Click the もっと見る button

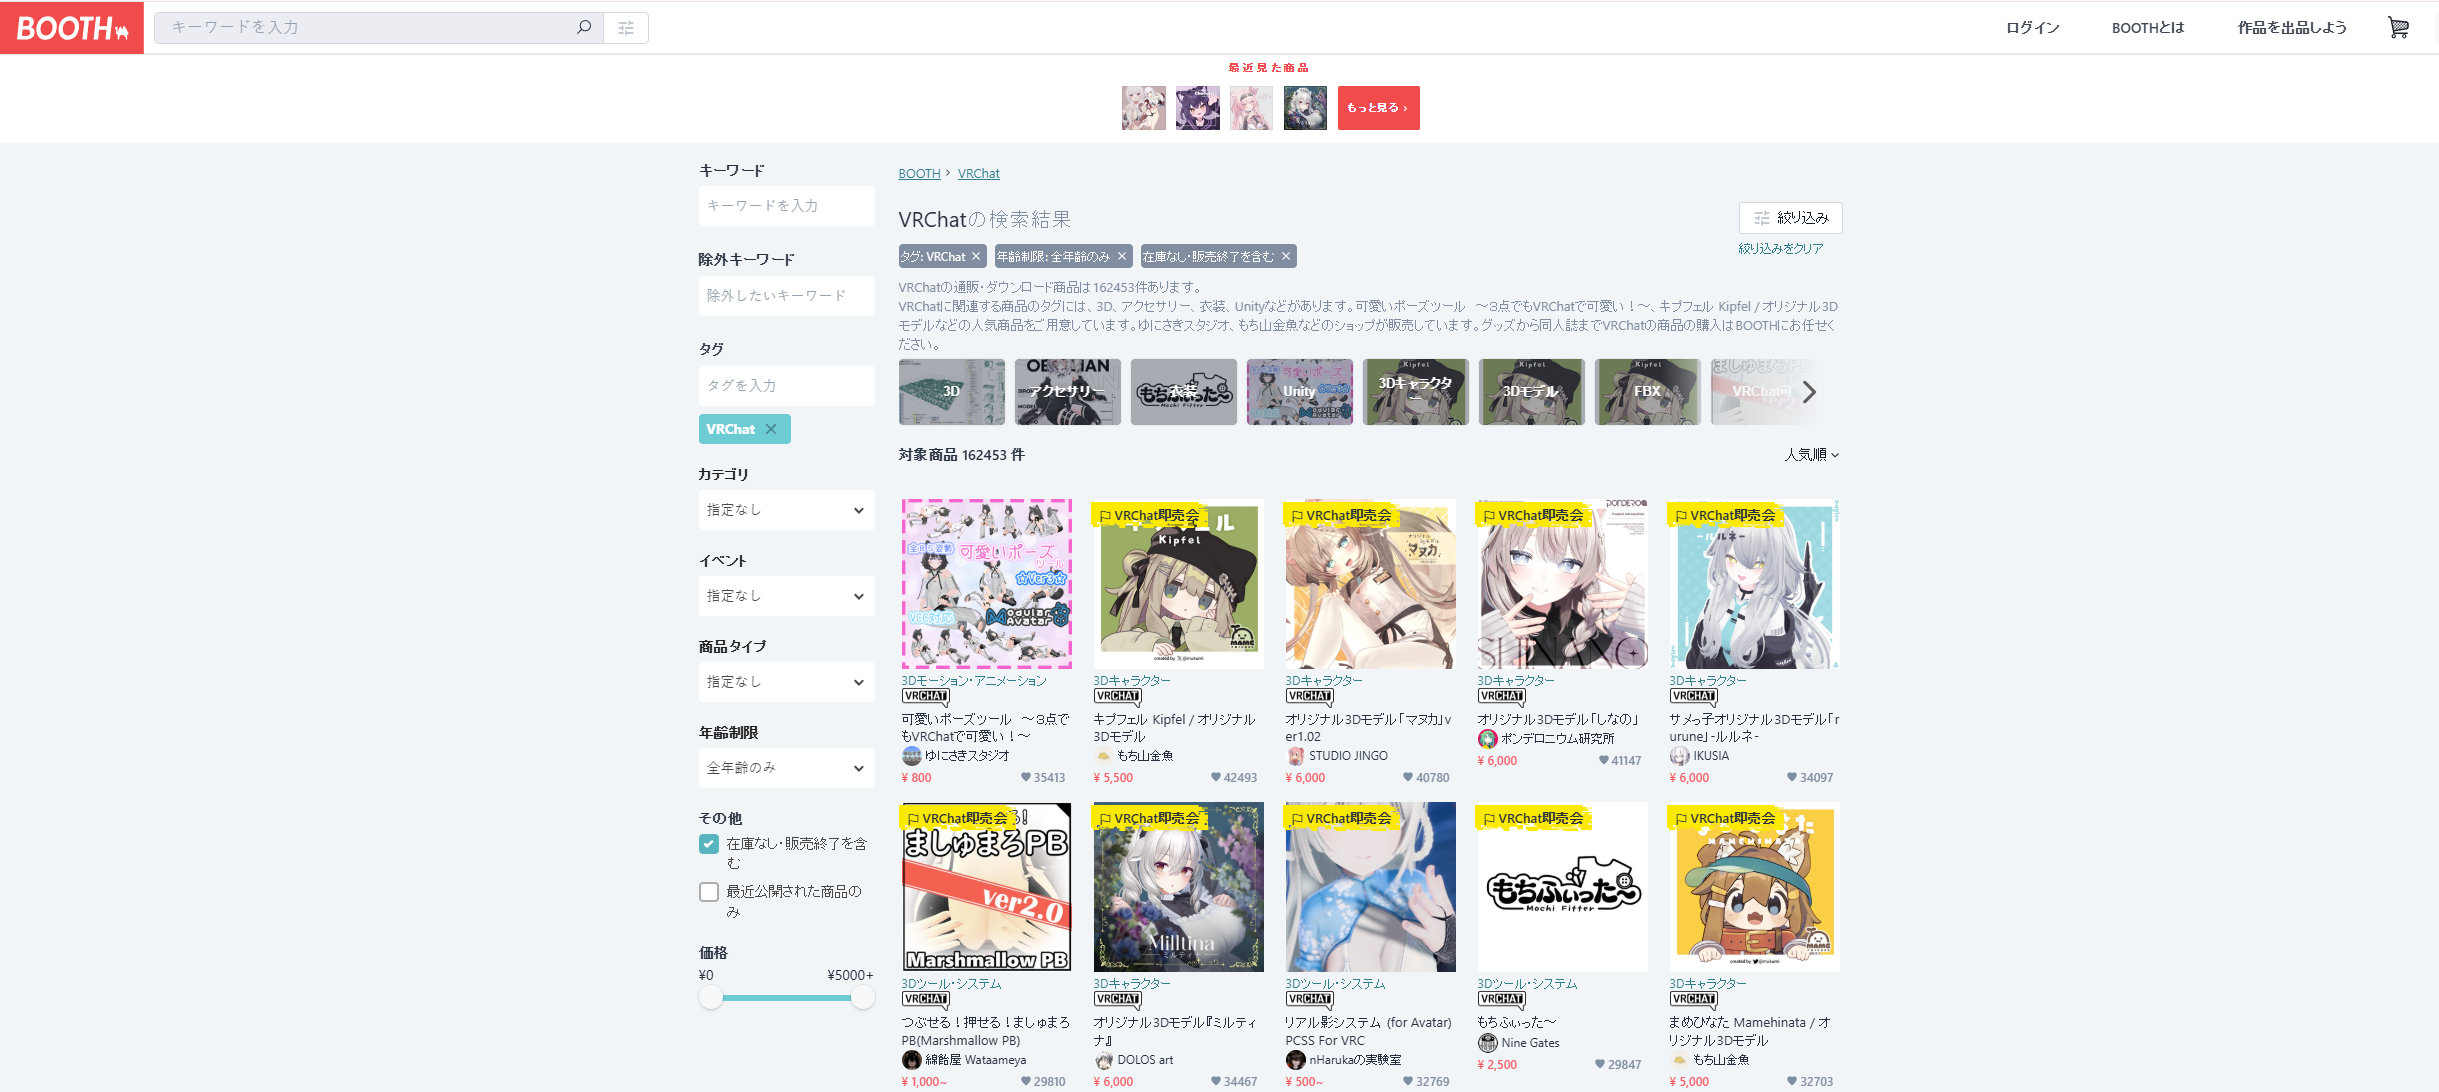click(1377, 108)
